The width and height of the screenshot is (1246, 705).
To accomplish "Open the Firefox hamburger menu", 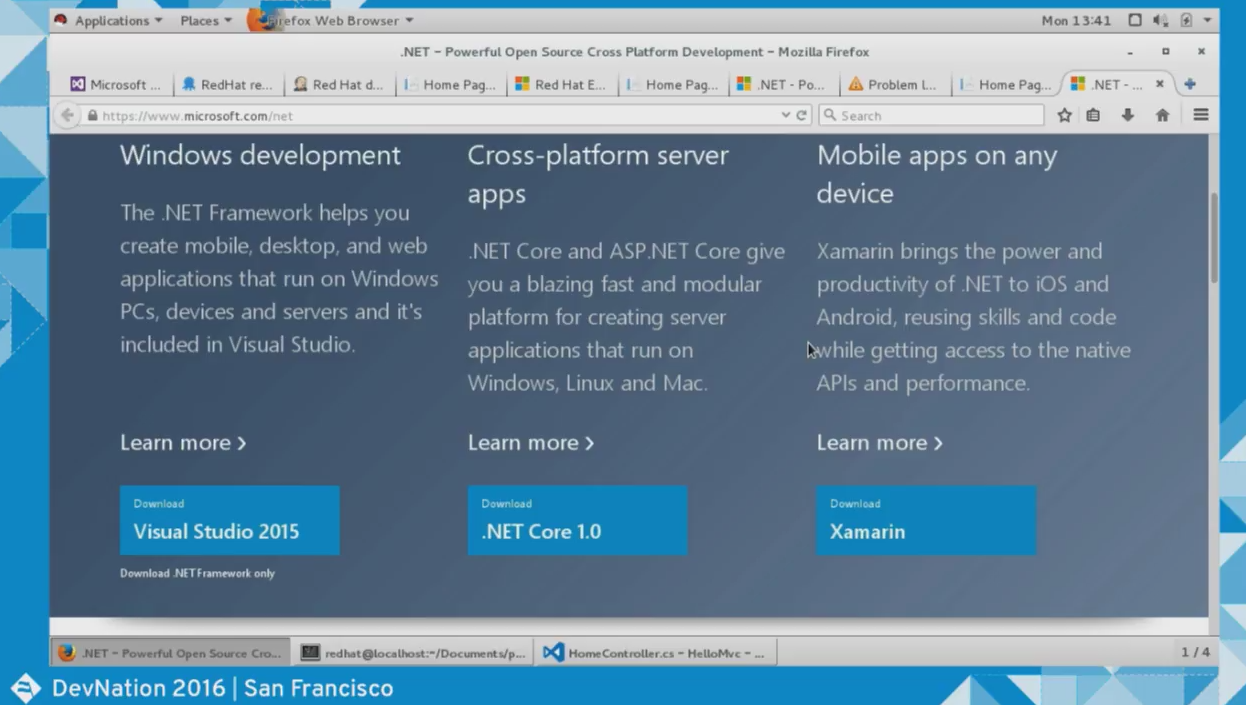I will tap(1201, 116).
